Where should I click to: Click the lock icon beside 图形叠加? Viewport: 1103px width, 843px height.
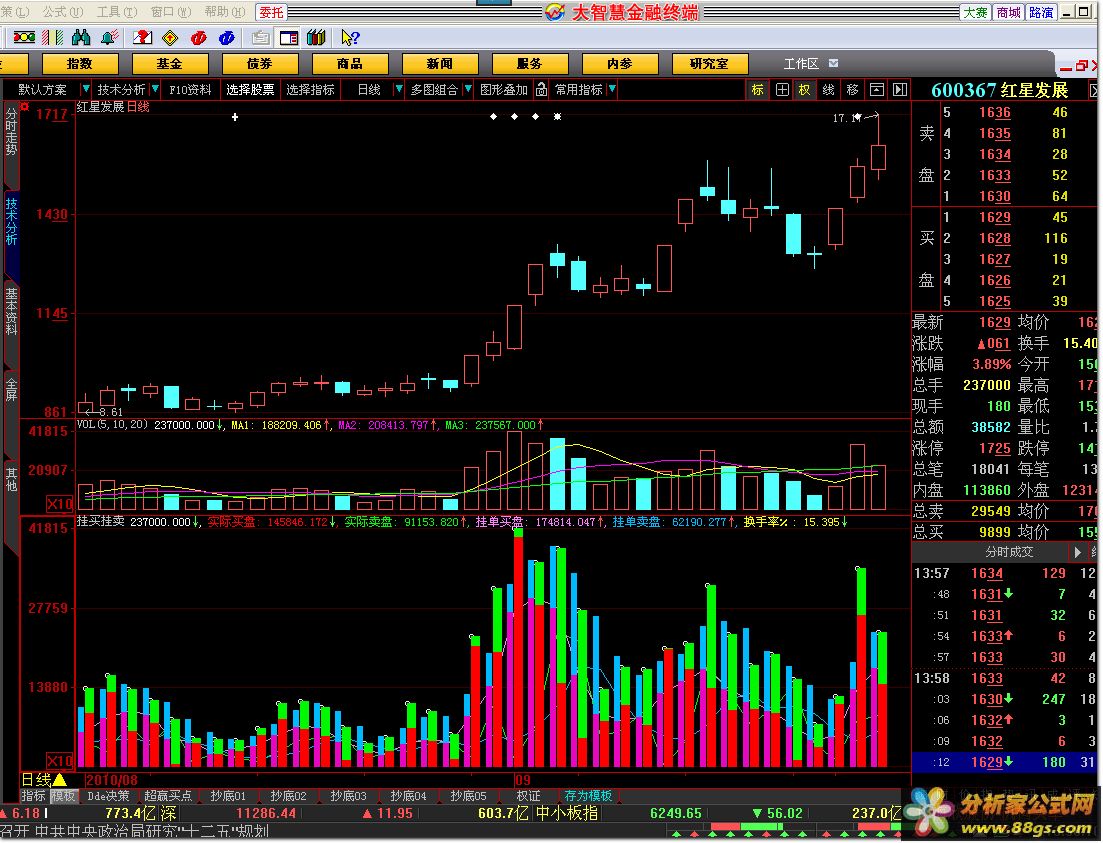[x=541, y=89]
